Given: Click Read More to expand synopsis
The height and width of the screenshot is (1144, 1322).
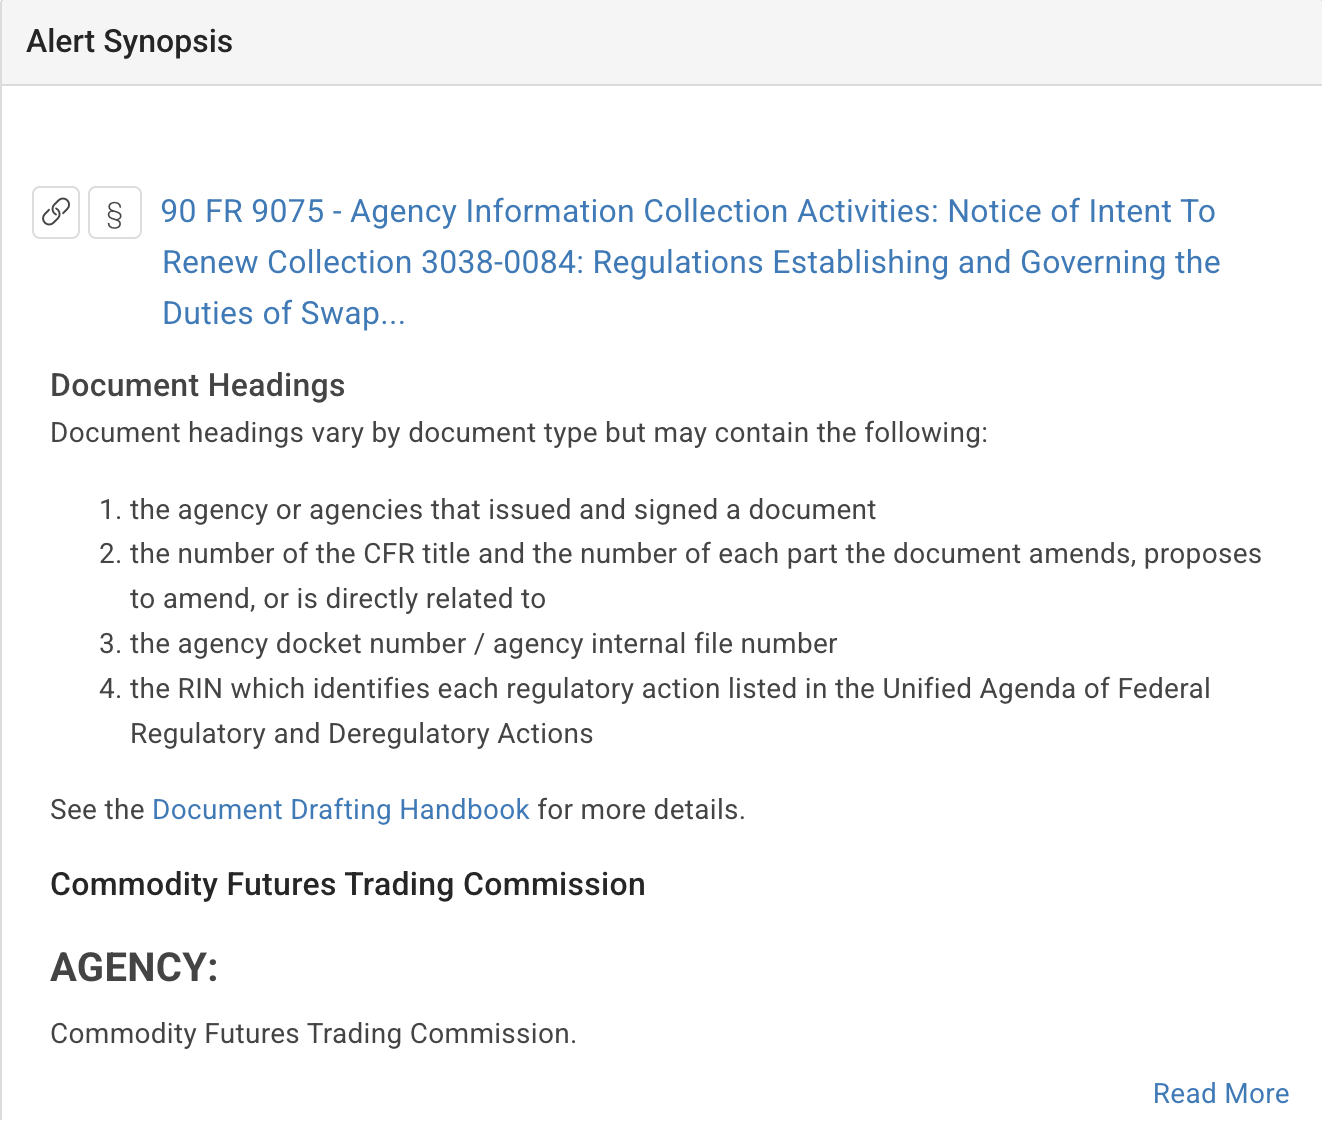Looking at the screenshot, I should (x=1220, y=1093).
